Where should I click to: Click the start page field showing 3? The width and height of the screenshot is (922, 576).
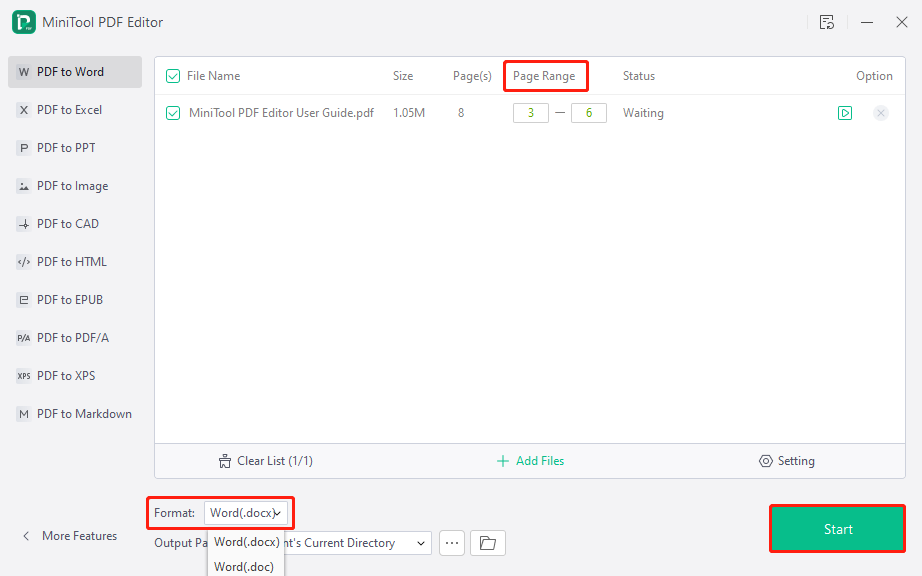(x=530, y=113)
